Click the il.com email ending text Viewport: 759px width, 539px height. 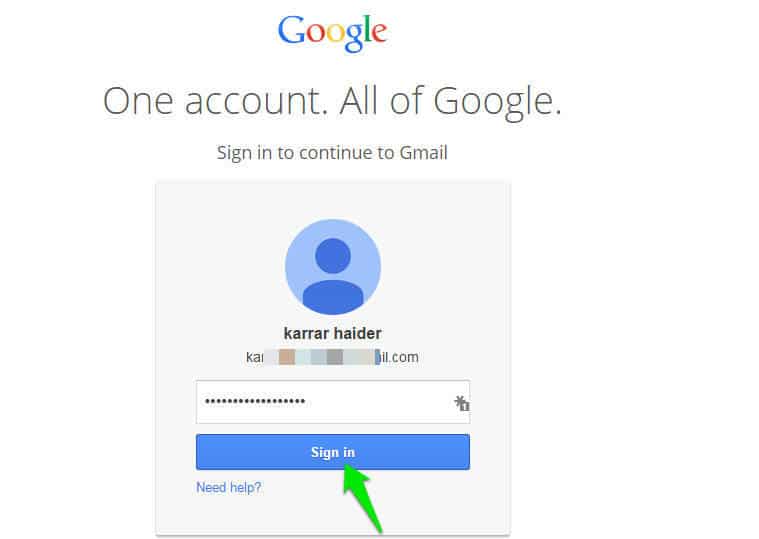pyautogui.click(x=399, y=357)
